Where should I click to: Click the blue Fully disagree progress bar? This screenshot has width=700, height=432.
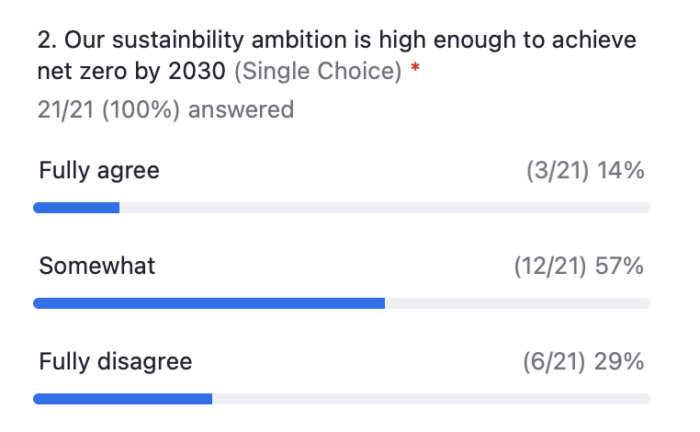(123, 399)
